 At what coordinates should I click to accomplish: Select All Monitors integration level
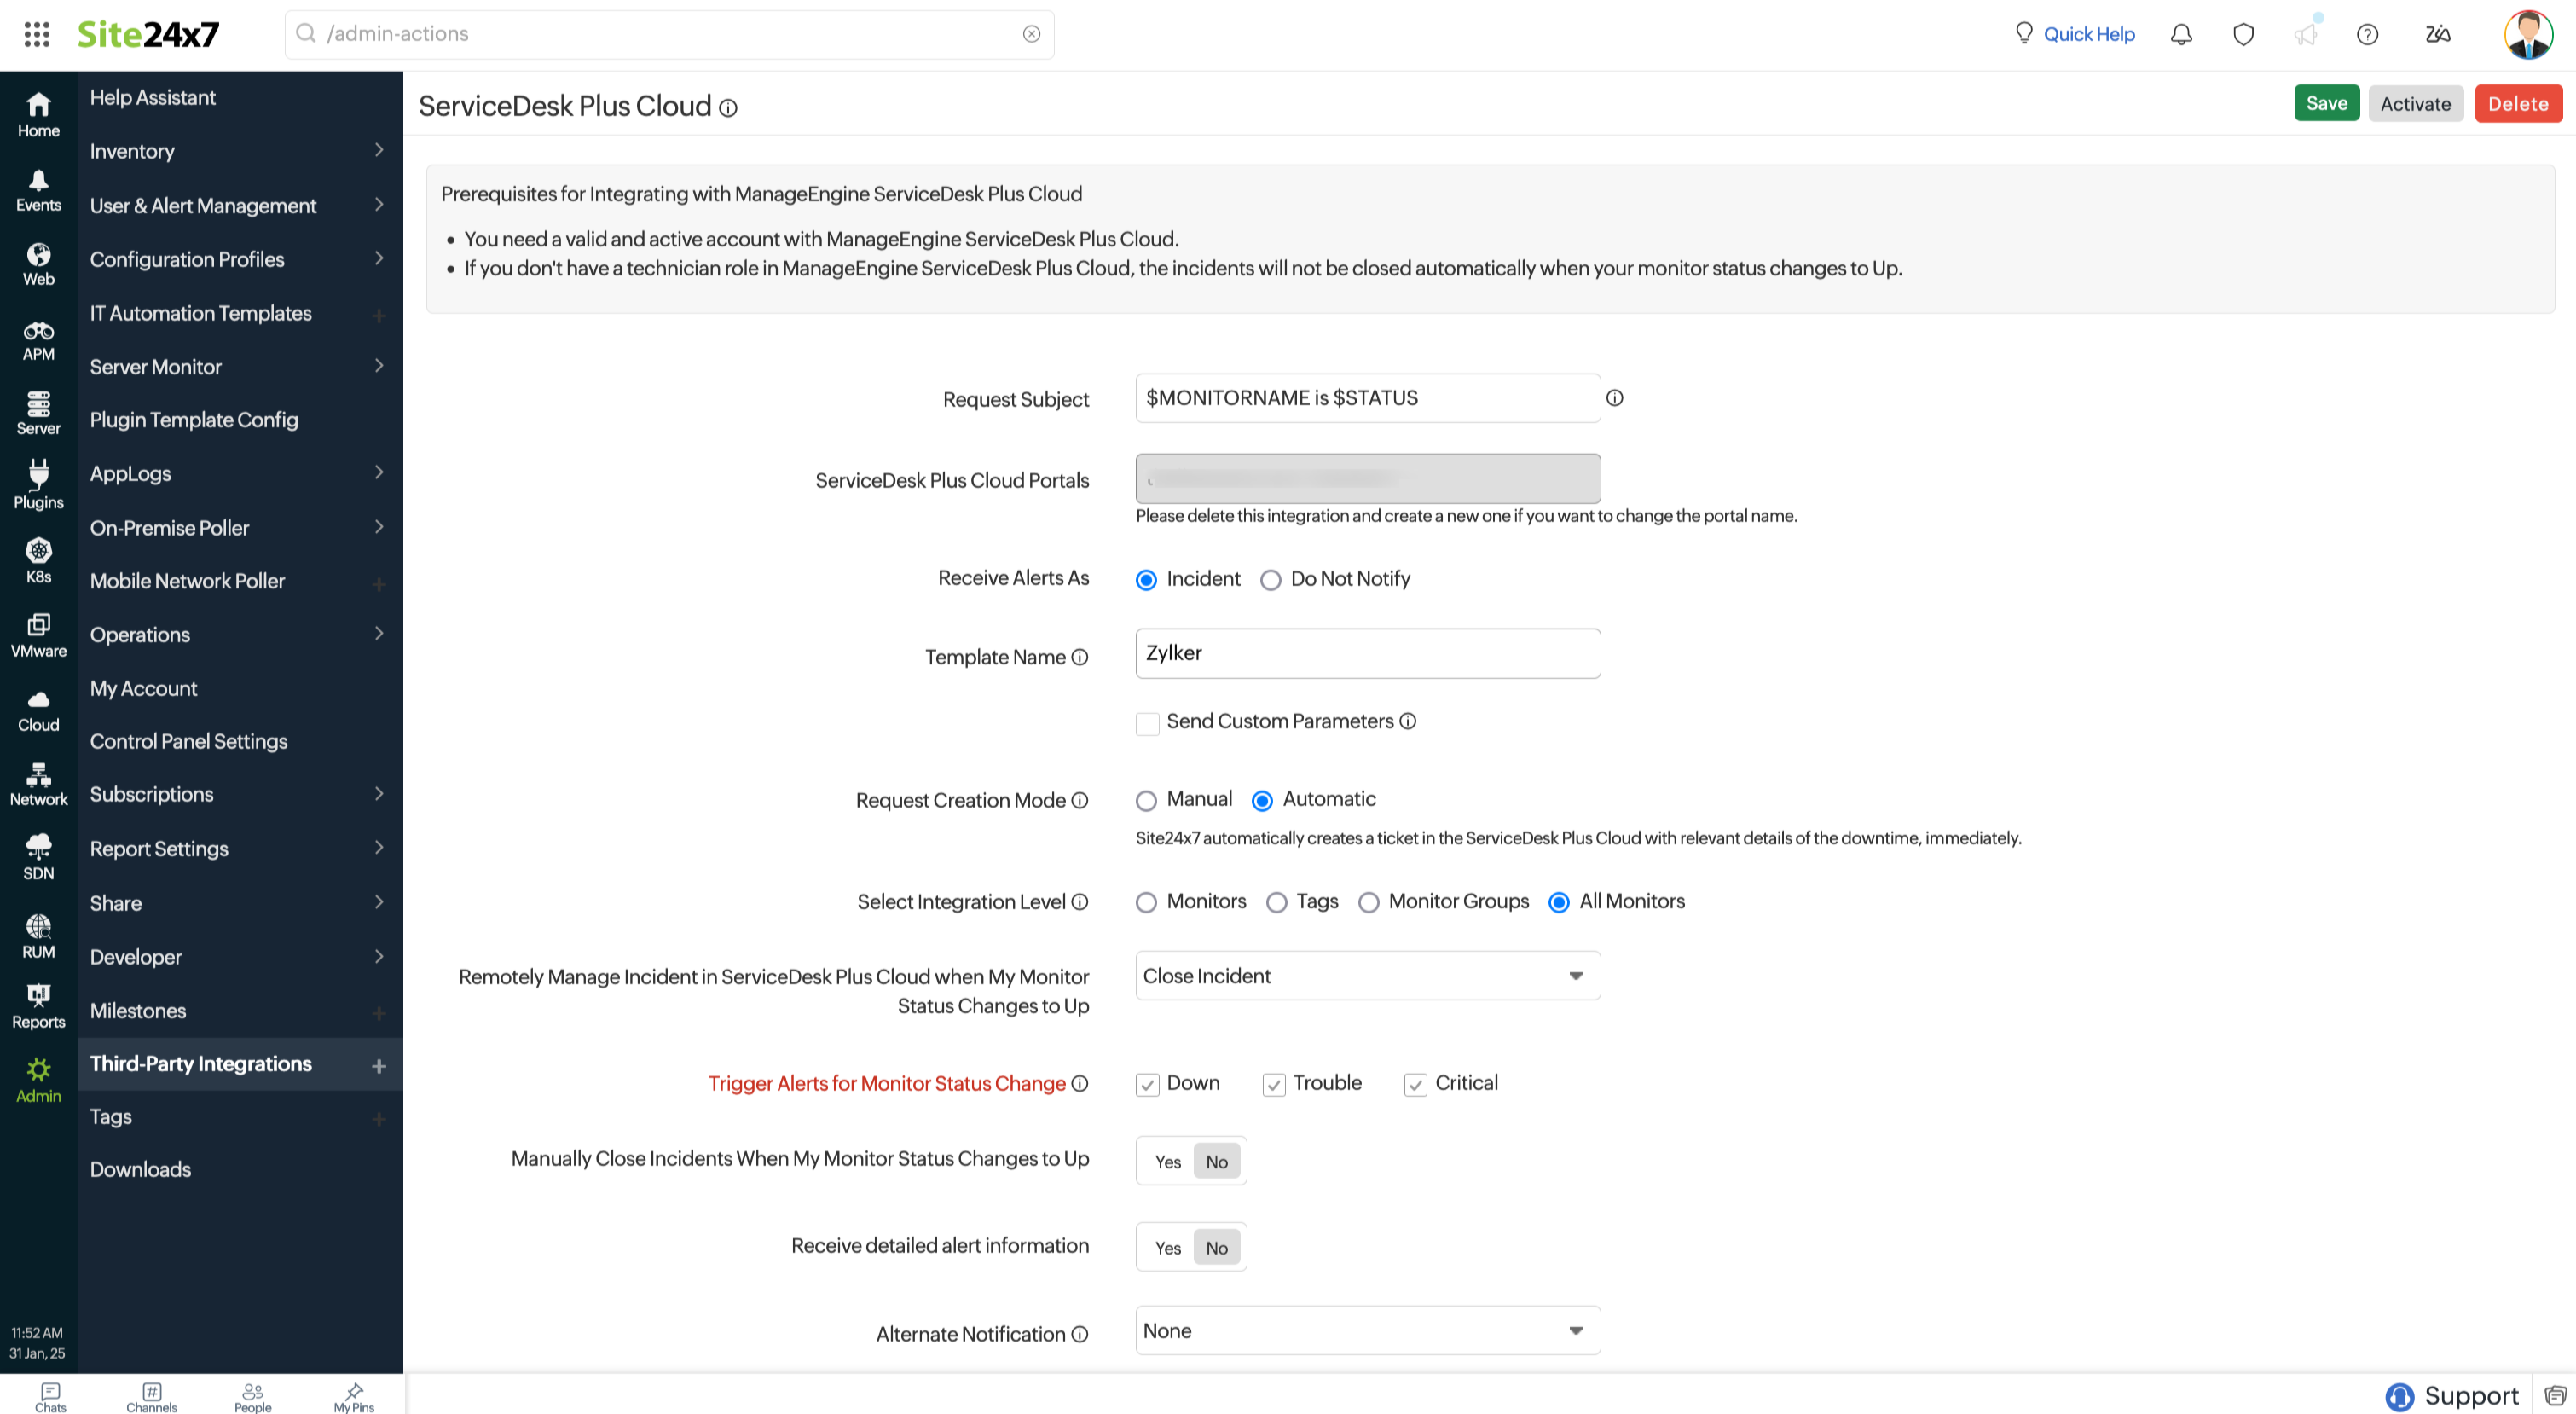[x=1558, y=903]
